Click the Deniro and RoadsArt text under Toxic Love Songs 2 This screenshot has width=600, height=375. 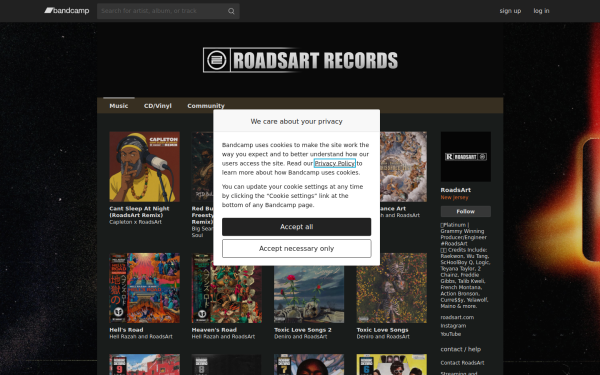point(300,337)
